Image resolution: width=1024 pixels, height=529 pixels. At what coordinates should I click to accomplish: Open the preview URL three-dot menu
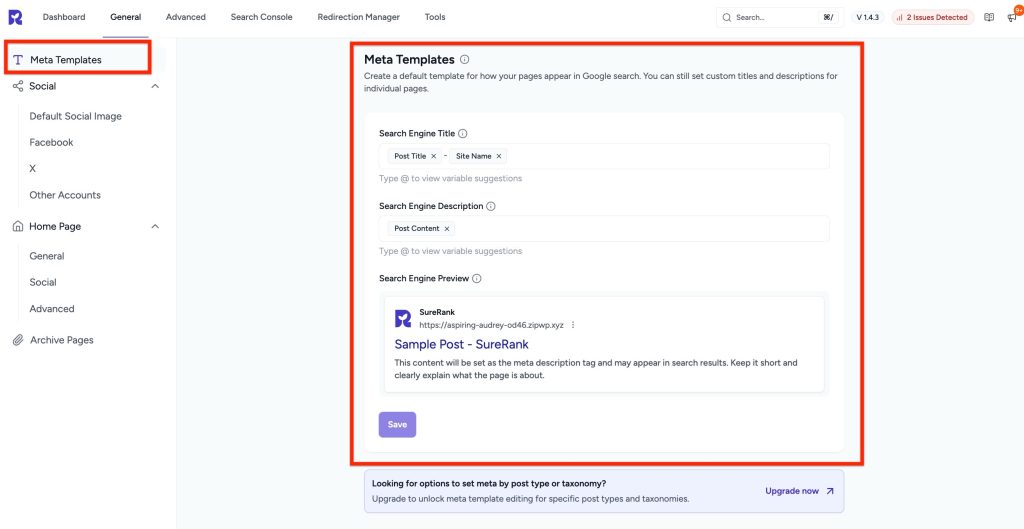coord(573,325)
